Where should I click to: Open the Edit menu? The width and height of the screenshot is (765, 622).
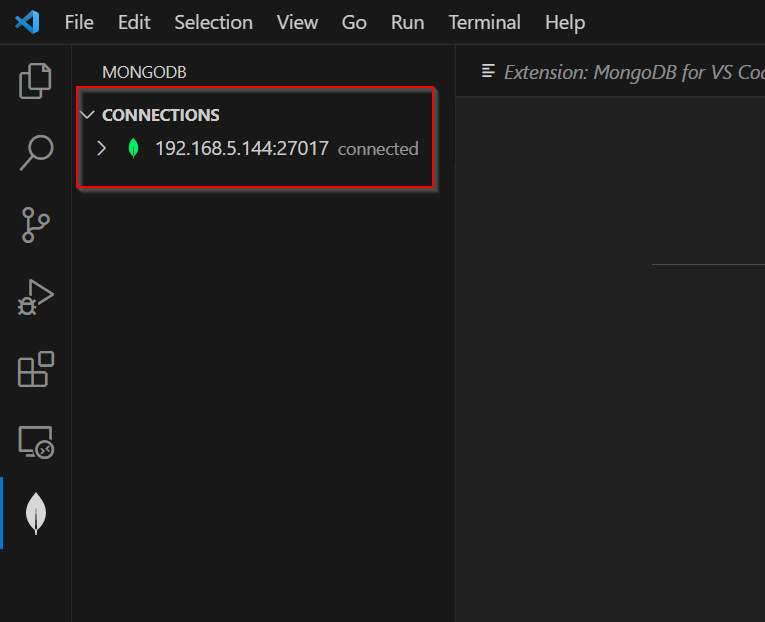point(134,22)
